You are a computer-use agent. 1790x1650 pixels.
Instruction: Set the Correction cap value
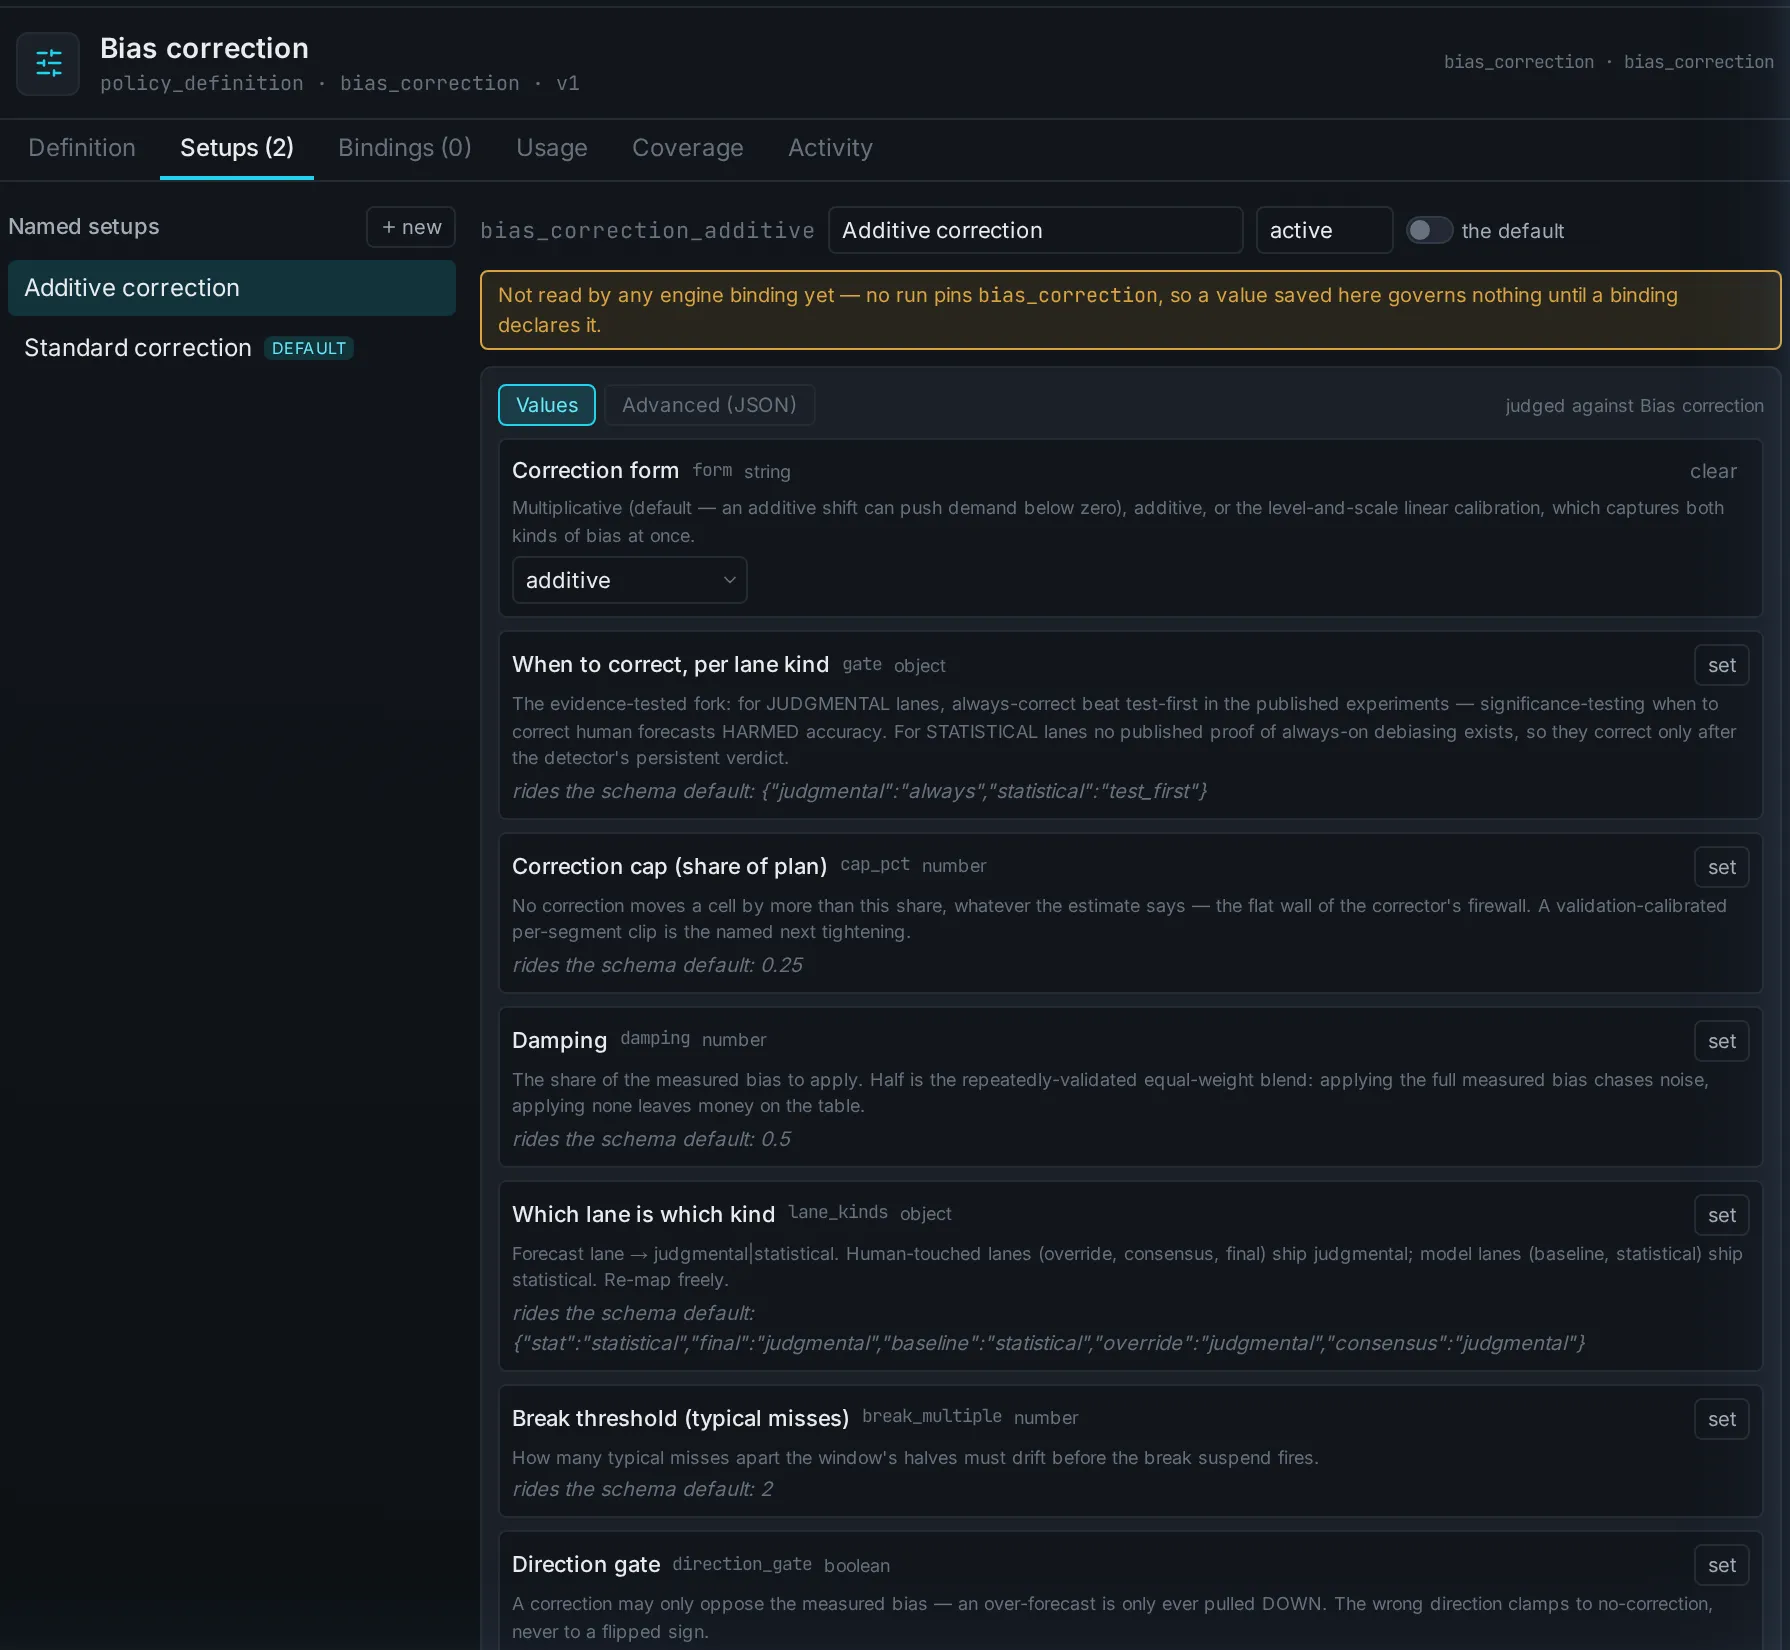pyautogui.click(x=1721, y=867)
